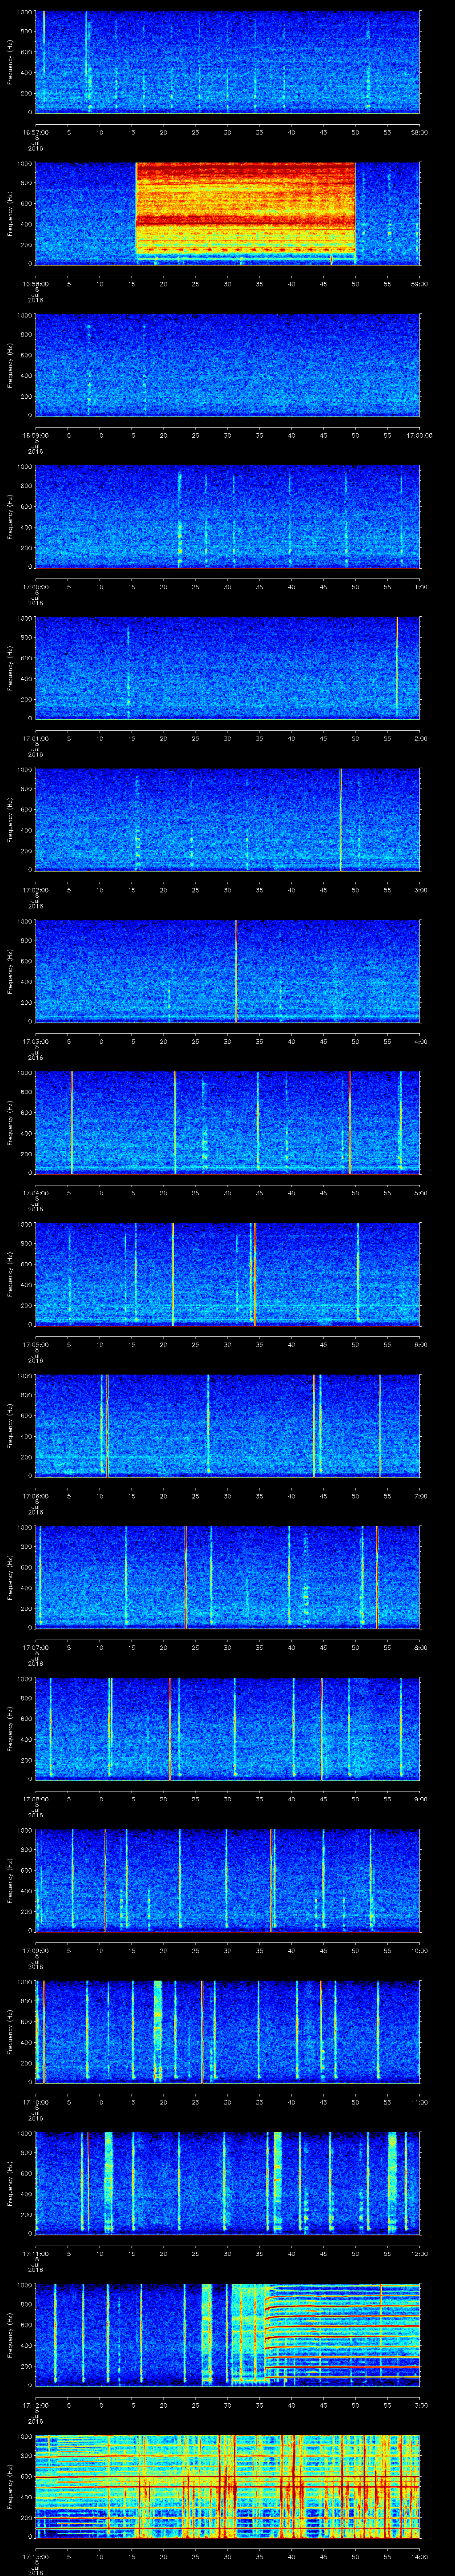This screenshot has height=2576, width=455.
Task: Open the 16:57 spectrogram panel
Action: [227, 62]
